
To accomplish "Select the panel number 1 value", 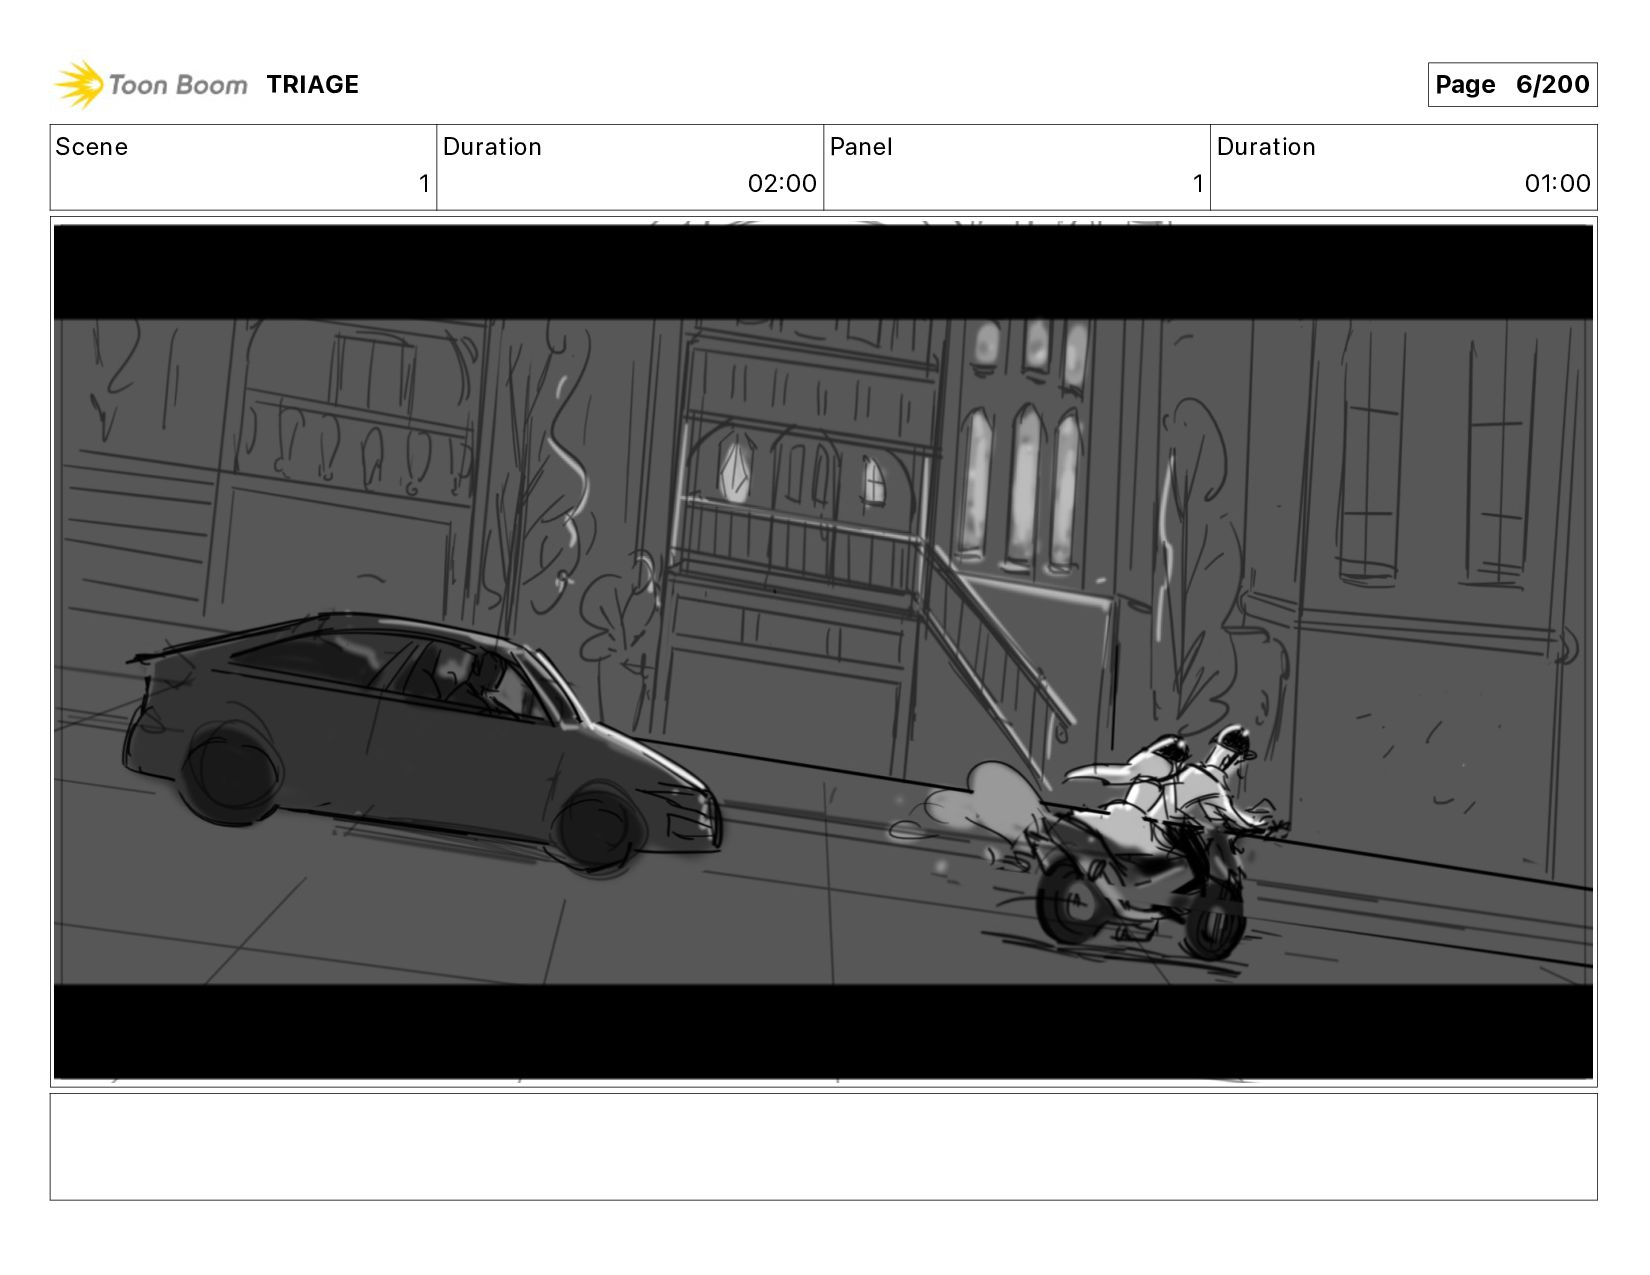I will 1198,184.
